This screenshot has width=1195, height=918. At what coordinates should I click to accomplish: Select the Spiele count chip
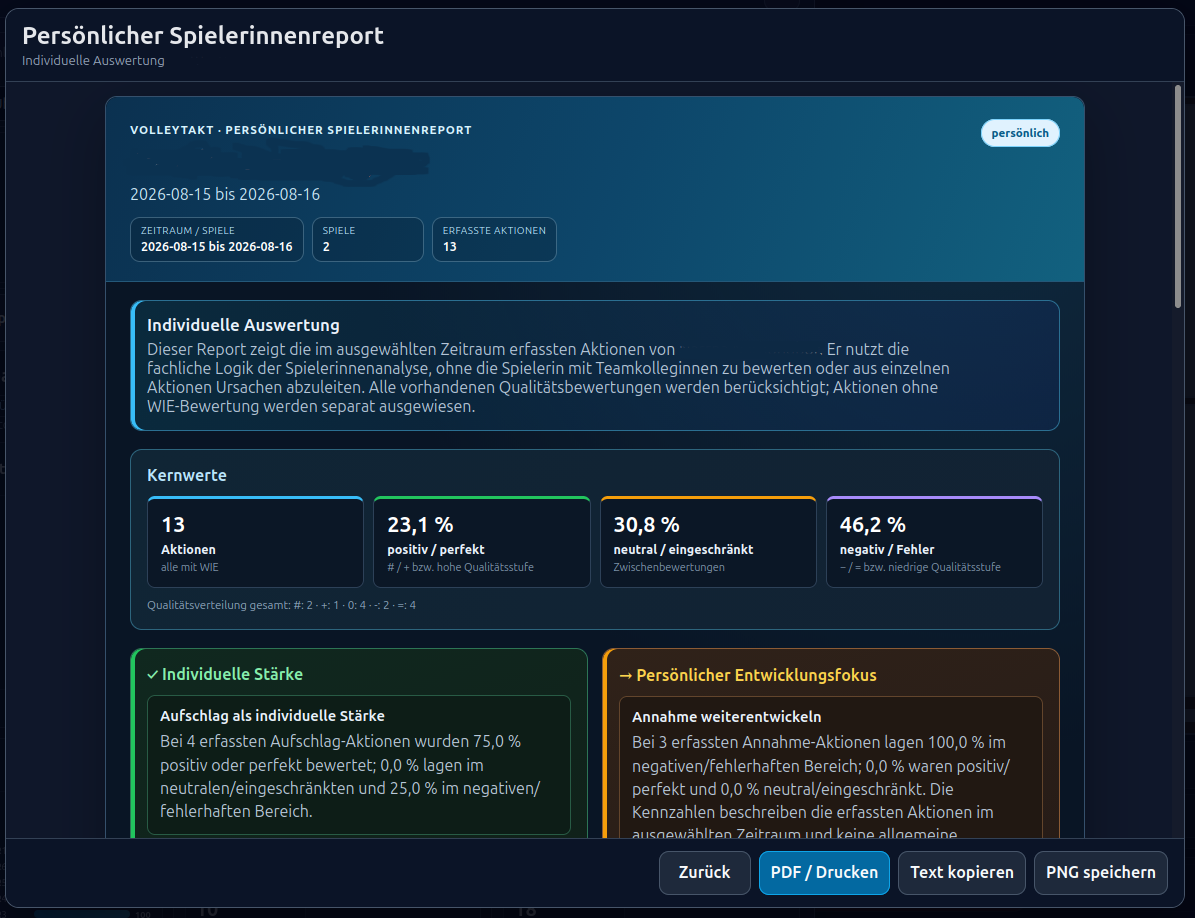coord(367,239)
